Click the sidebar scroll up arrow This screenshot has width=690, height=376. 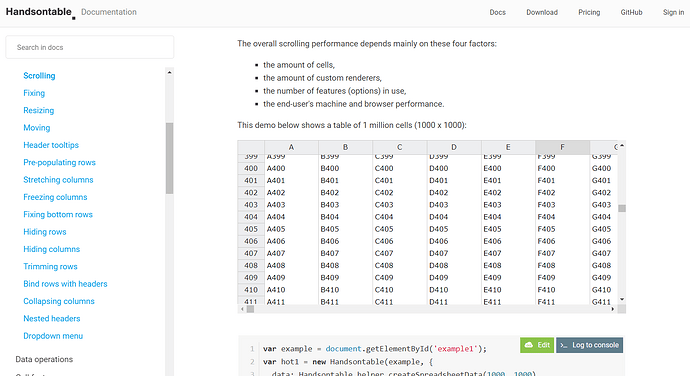tap(169, 73)
